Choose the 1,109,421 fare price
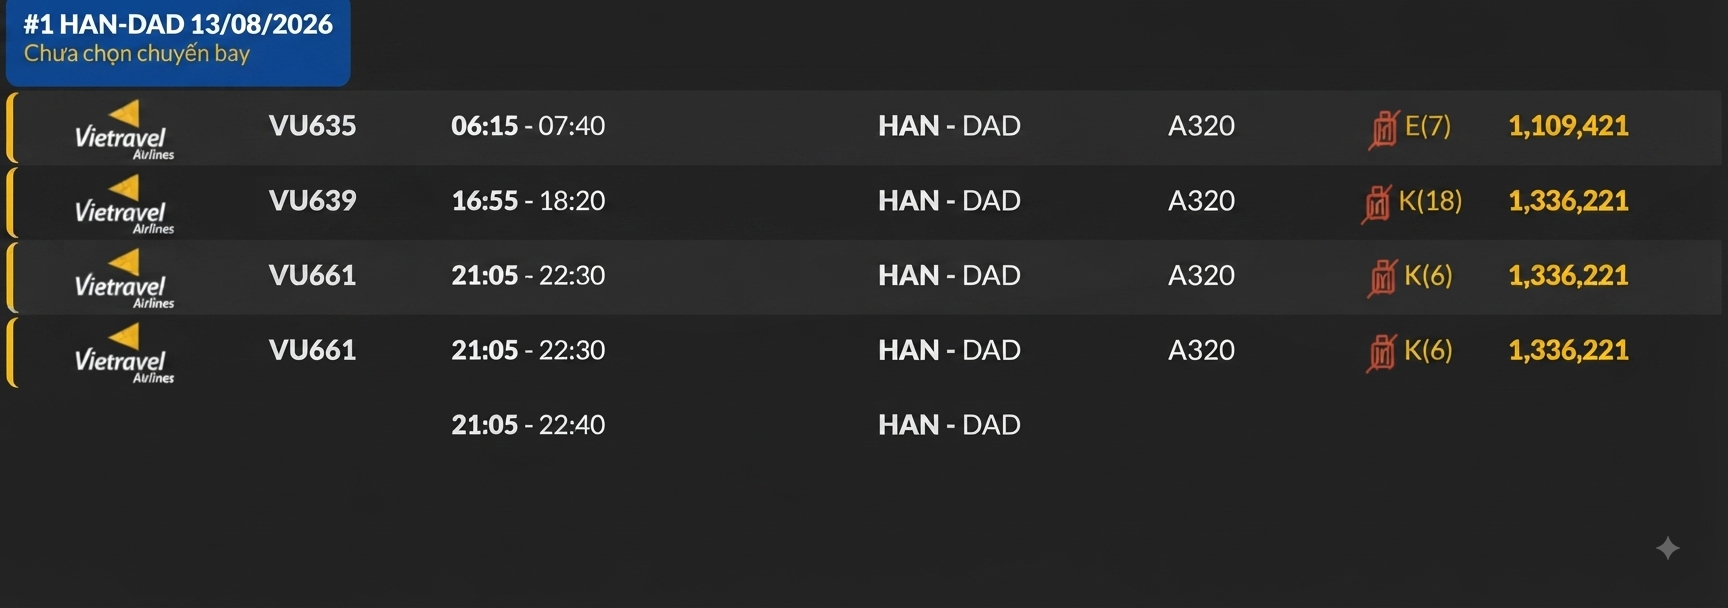Screen dimensions: 1728x608 pos(1568,126)
